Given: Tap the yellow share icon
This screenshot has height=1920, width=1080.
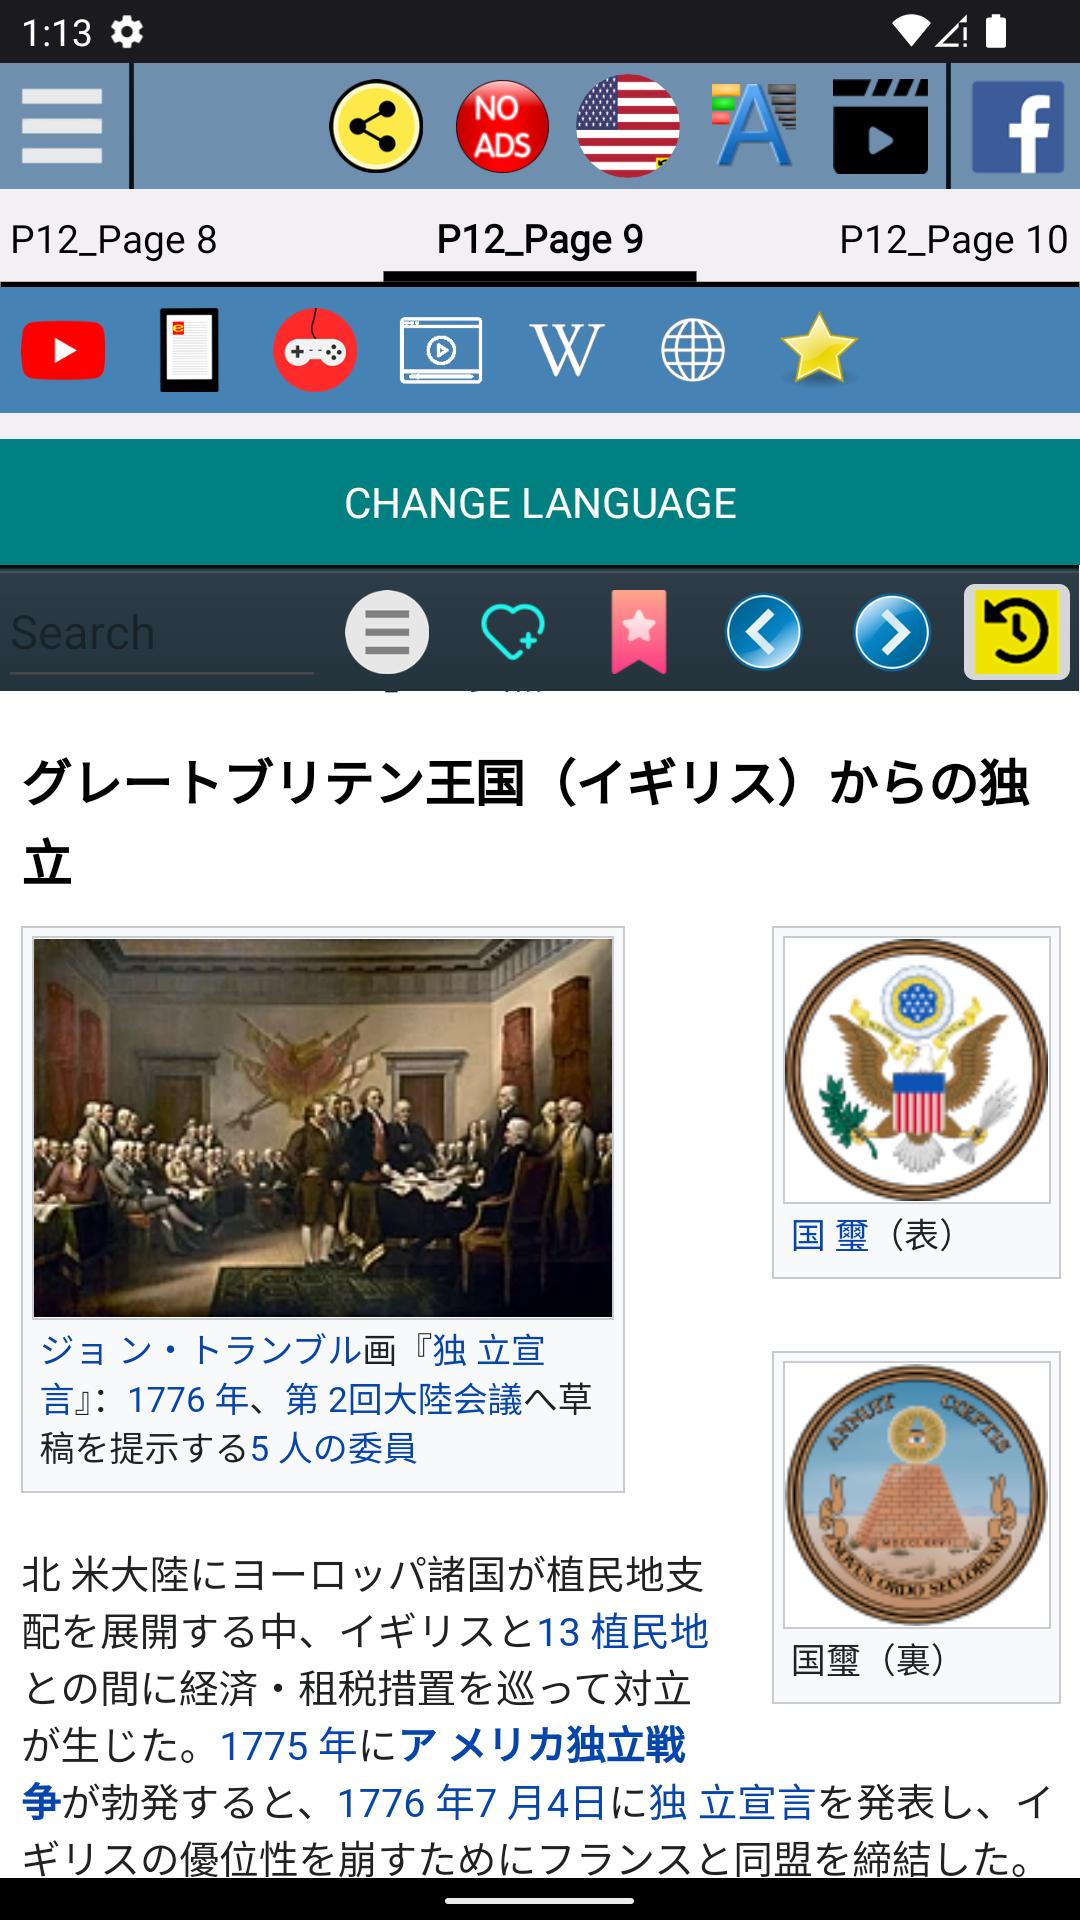Looking at the screenshot, I should point(376,126).
